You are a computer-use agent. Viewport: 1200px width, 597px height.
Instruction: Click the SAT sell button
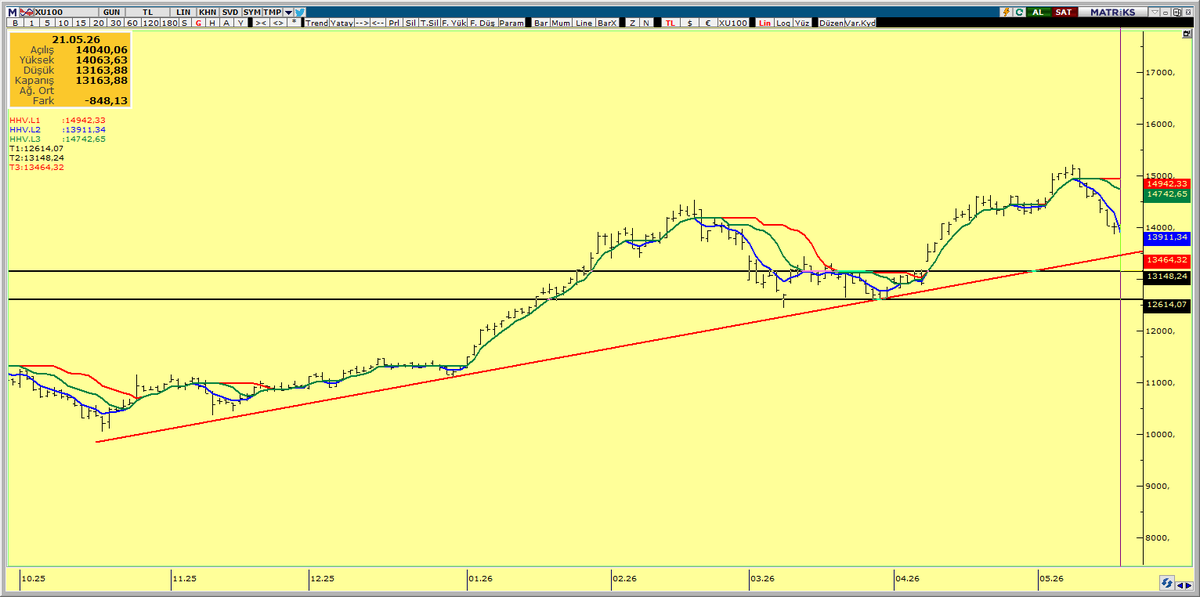tap(1064, 12)
